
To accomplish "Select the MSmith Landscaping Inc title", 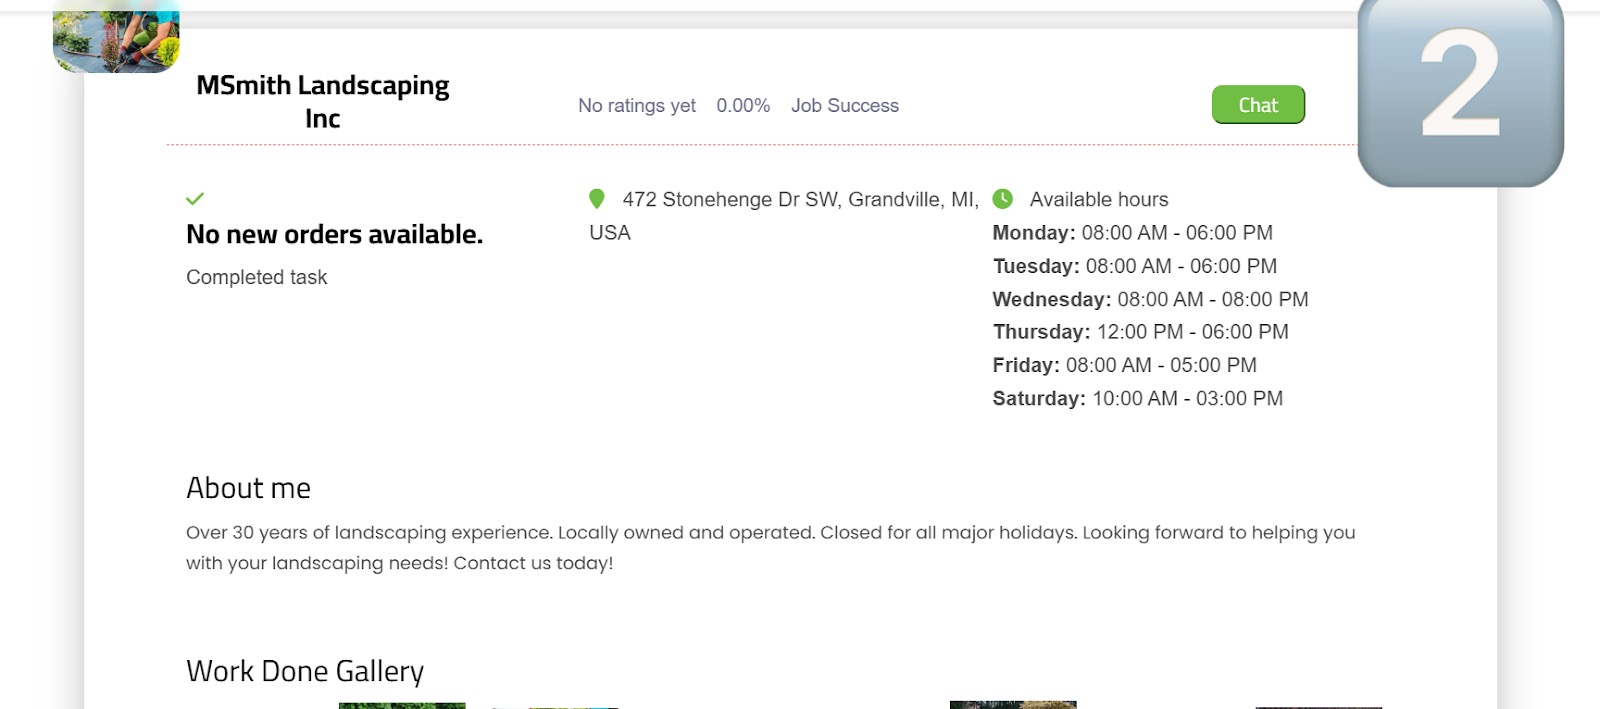I will tap(322, 101).
